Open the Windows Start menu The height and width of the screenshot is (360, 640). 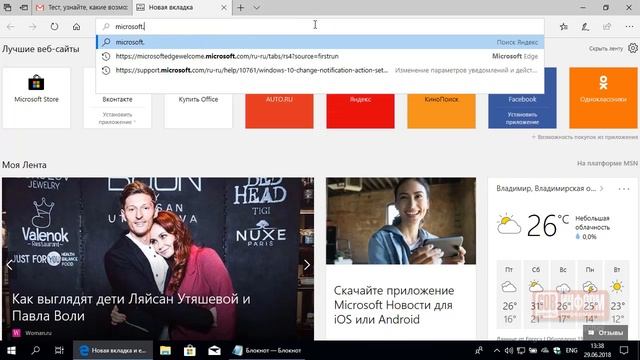click(11, 350)
